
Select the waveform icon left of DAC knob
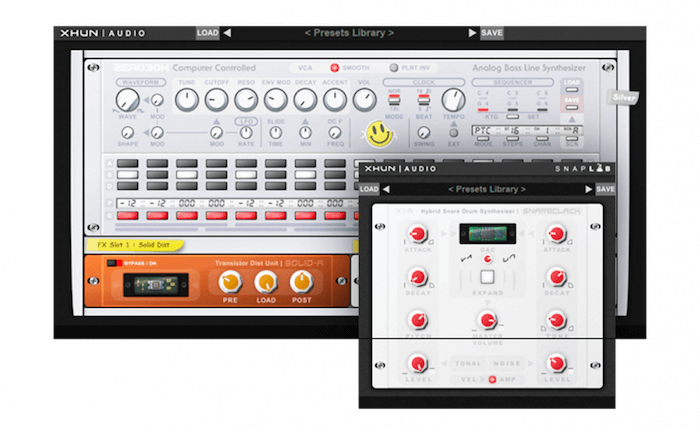467,258
